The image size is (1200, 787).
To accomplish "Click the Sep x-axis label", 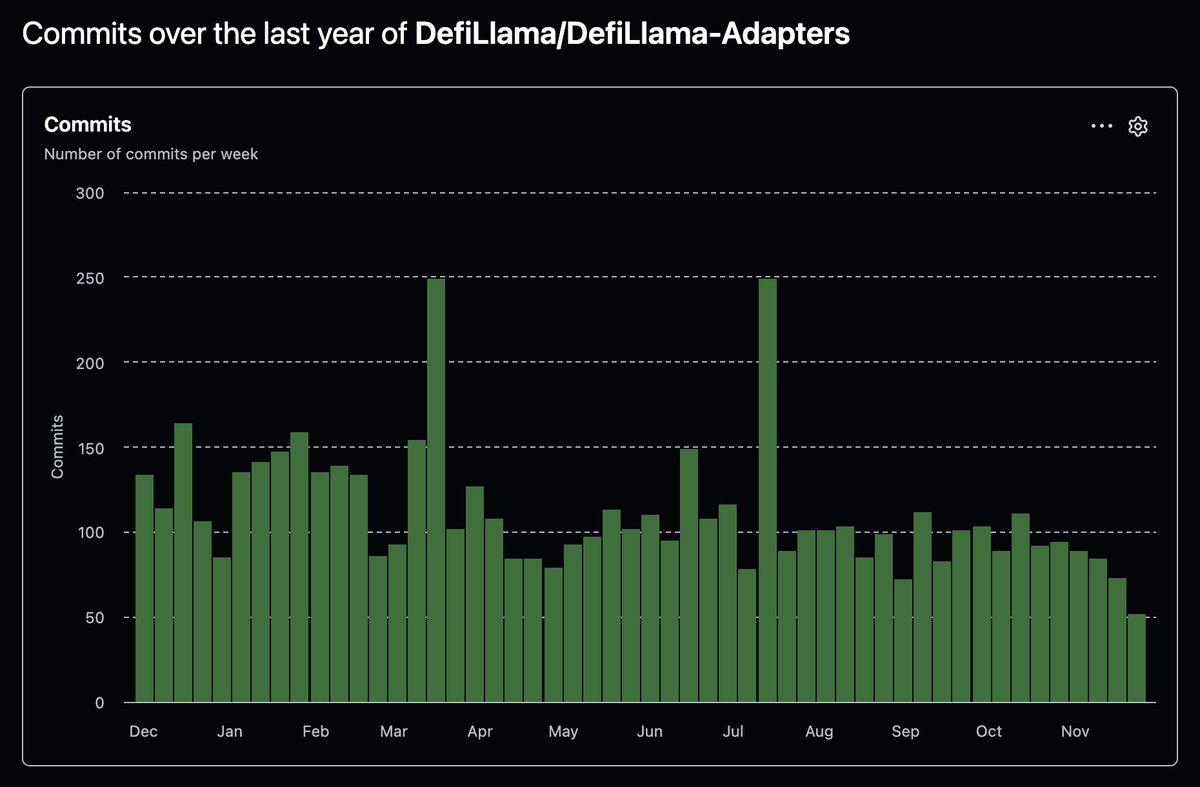I will click(x=905, y=732).
